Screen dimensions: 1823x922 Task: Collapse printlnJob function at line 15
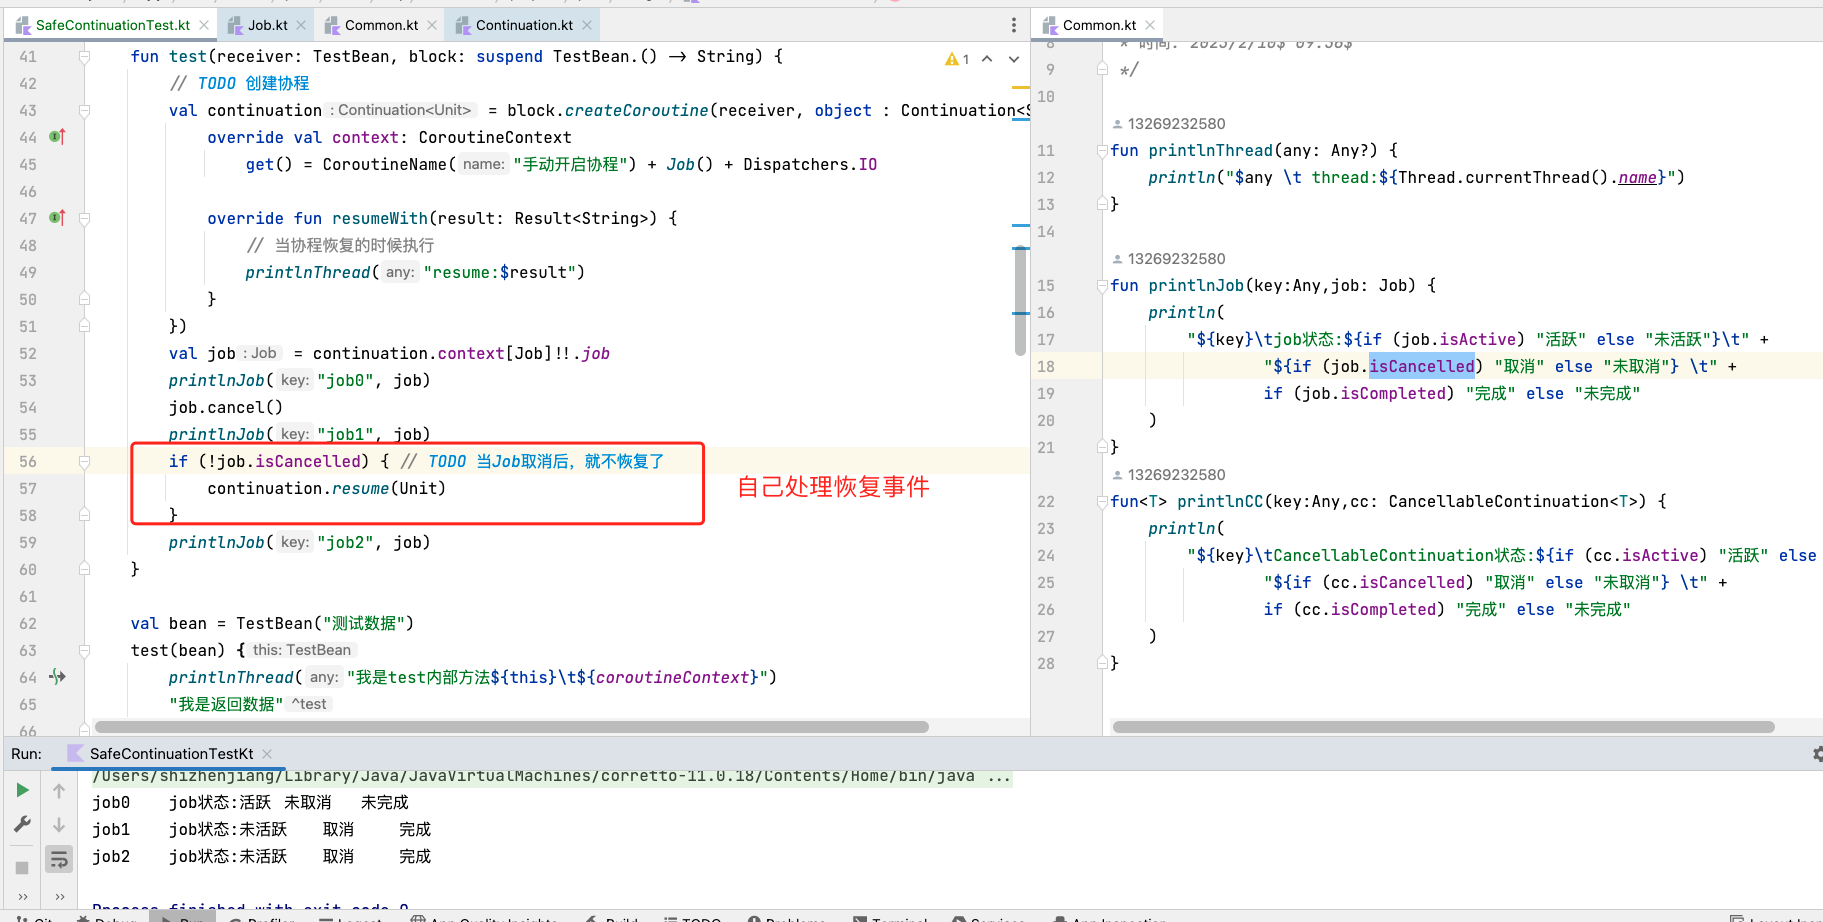click(x=1102, y=285)
